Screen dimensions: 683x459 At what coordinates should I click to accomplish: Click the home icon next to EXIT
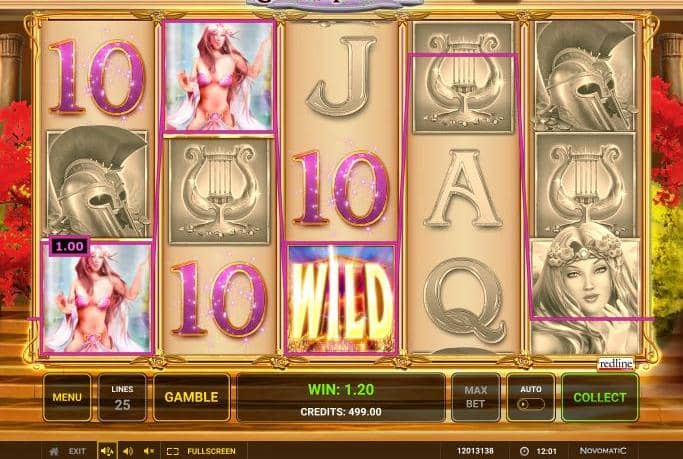click(x=54, y=451)
